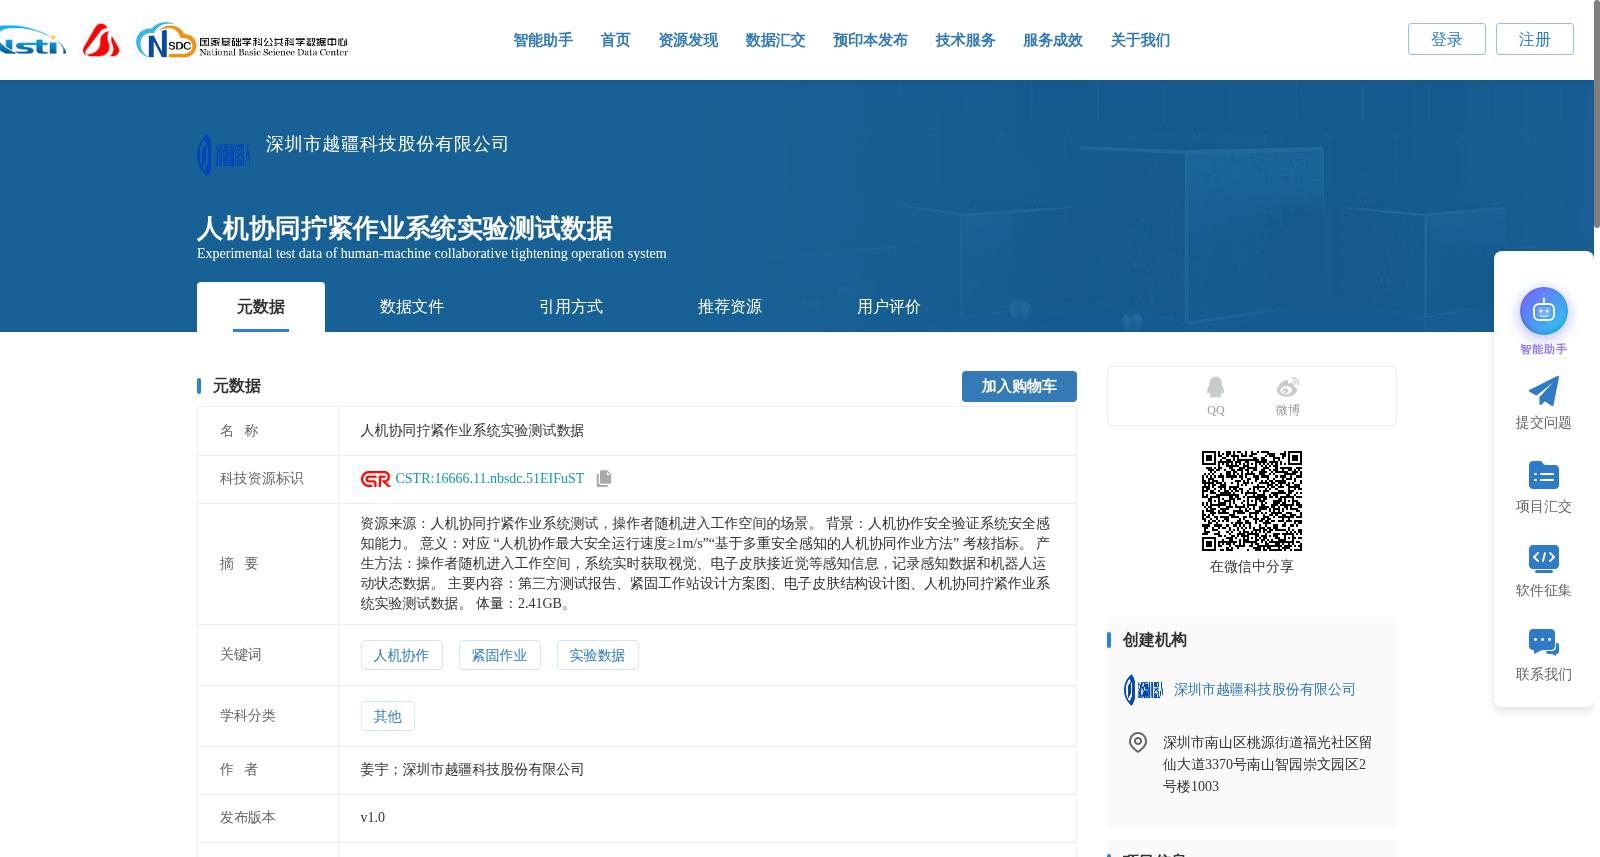Image resolution: width=1600 pixels, height=857 pixels.
Task: Click the location pin icon by address
Action: (x=1137, y=742)
